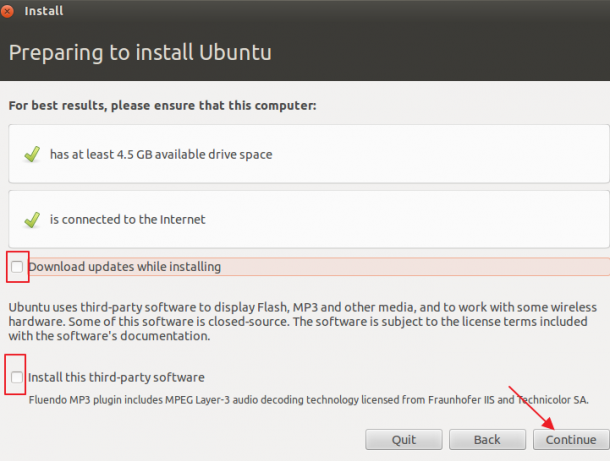Click the green checkmark beside drive space
This screenshot has height=461, width=610.
pos(32,154)
